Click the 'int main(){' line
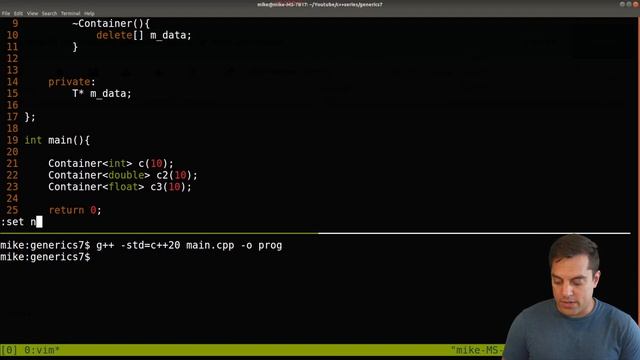The height and width of the screenshot is (360, 640). pos(57,140)
